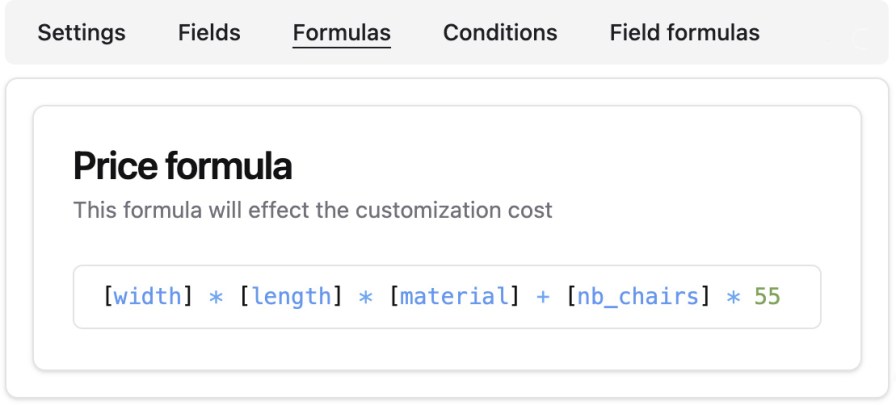Click the customization cost description text

click(312, 211)
